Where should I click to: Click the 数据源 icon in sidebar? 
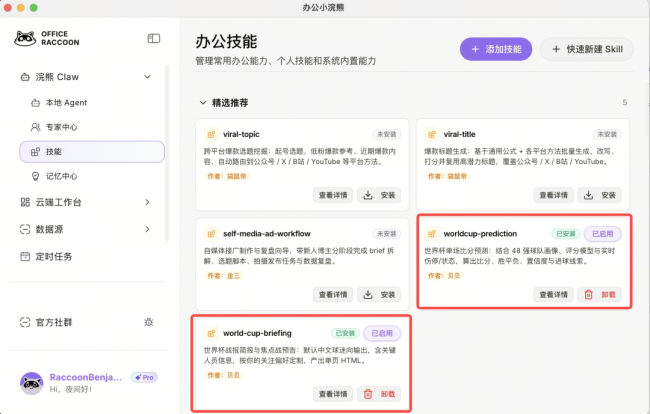[x=25, y=229]
